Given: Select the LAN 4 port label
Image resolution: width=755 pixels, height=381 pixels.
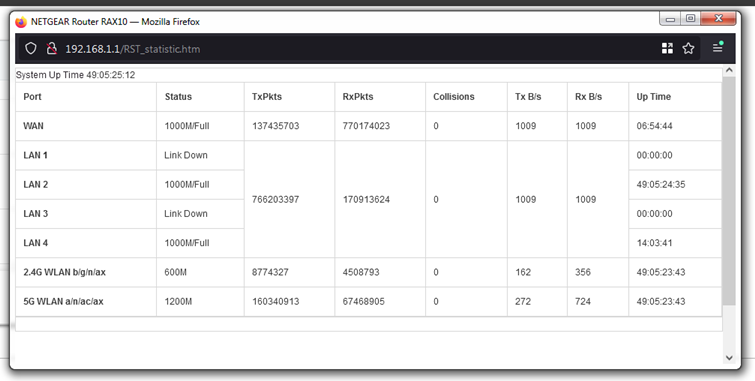Looking at the screenshot, I should point(36,243).
